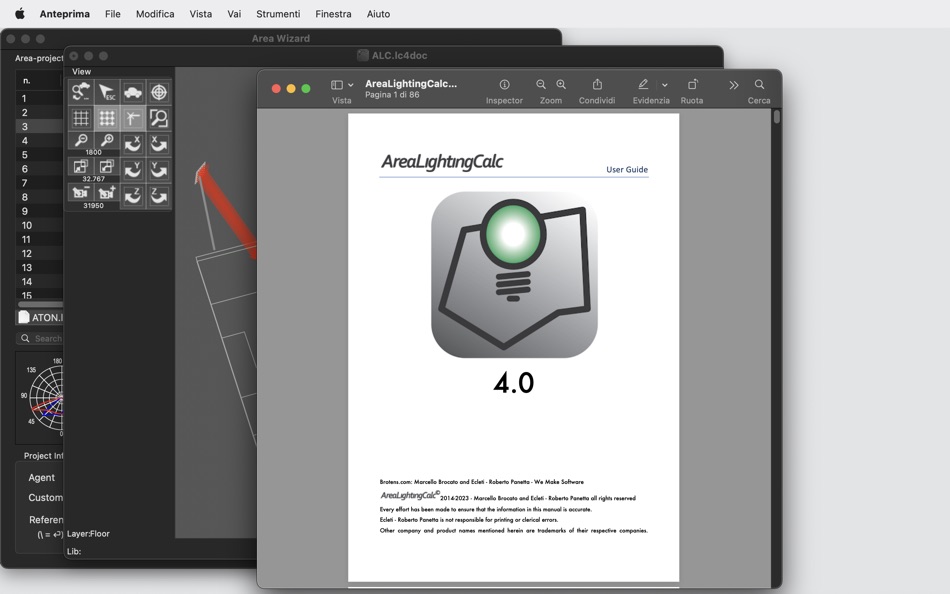The image size is (950, 594).
Task: Click the 'Layer:Floor' status text
Action: [x=88, y=534]
